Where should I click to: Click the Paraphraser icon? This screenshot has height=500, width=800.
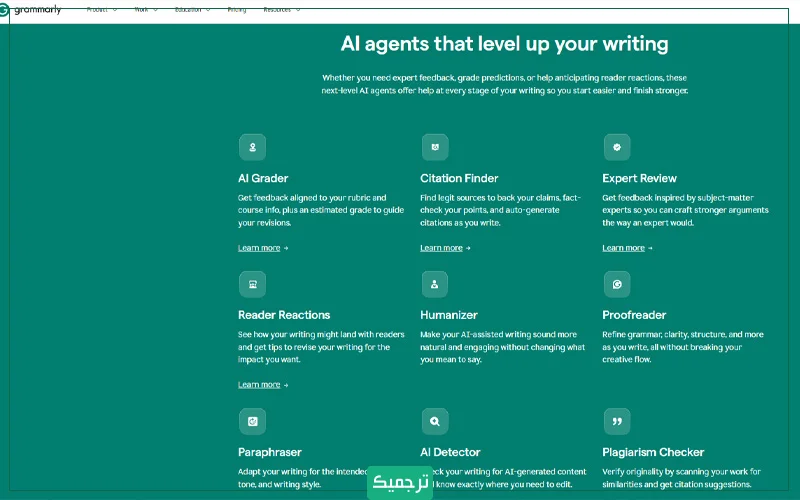252,421
